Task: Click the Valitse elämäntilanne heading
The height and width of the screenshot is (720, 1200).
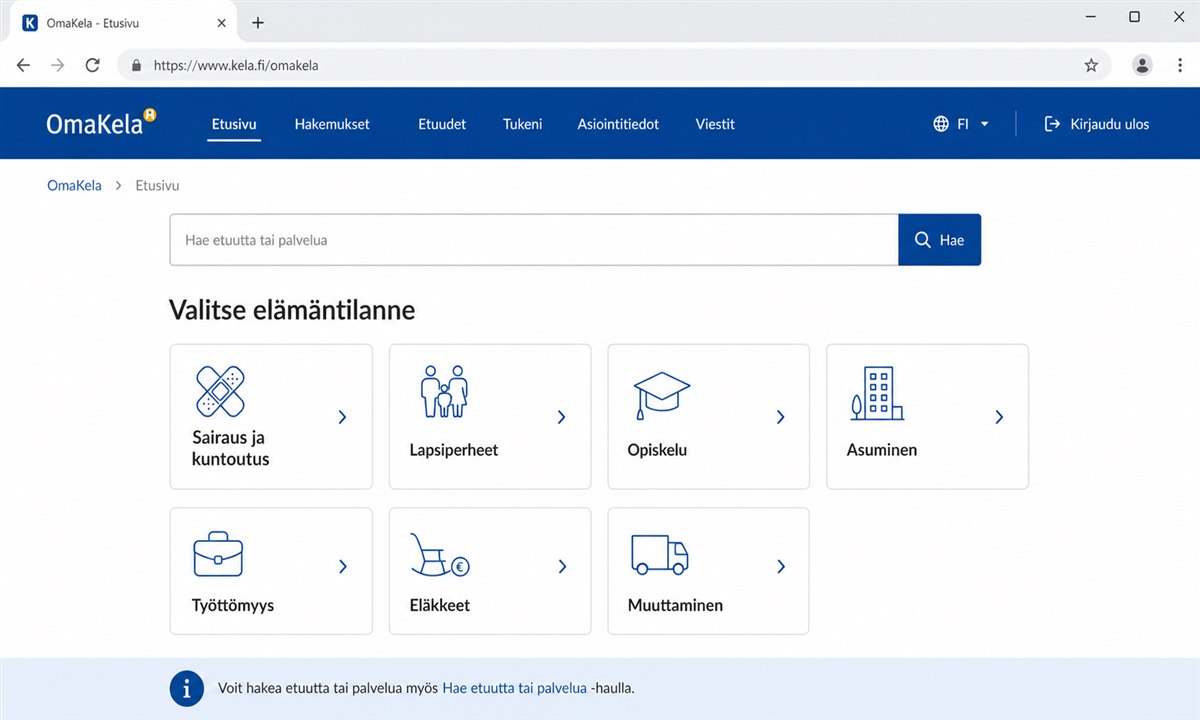Action: coord(292,310)
